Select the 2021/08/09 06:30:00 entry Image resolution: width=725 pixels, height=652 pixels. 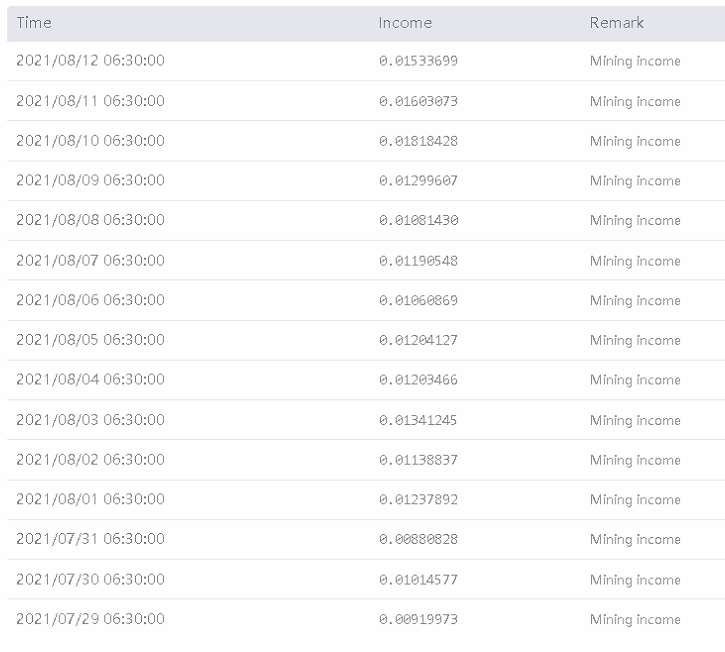[90, 181]
